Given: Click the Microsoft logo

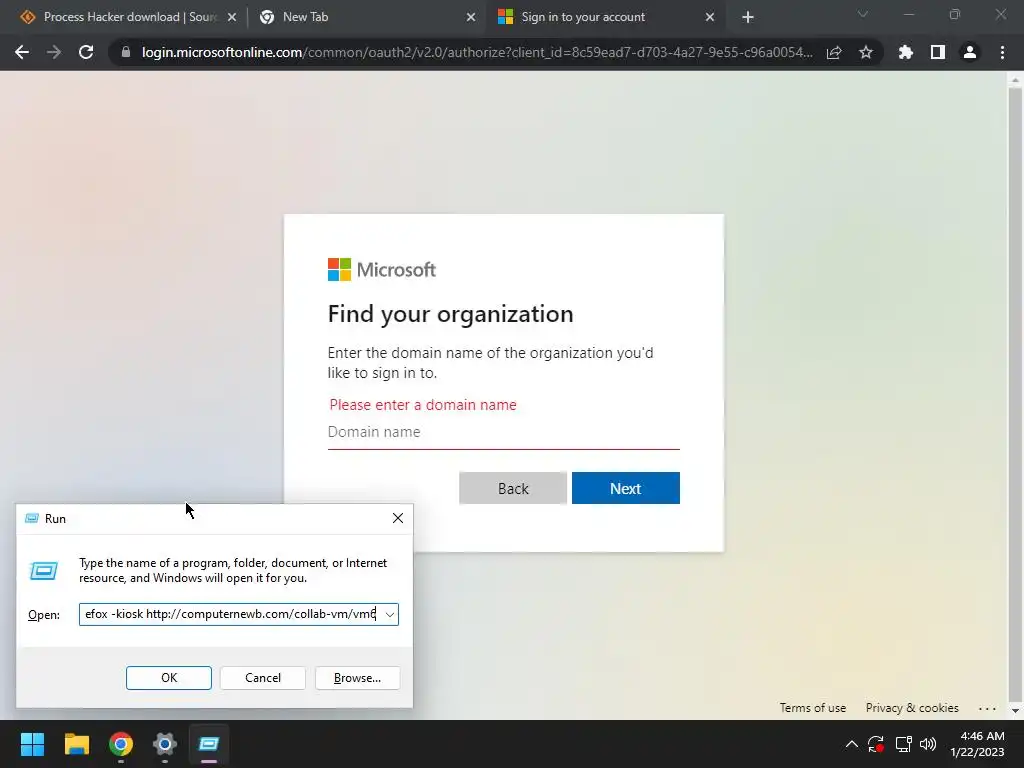Looking at the screenshot, I should 381,270.
